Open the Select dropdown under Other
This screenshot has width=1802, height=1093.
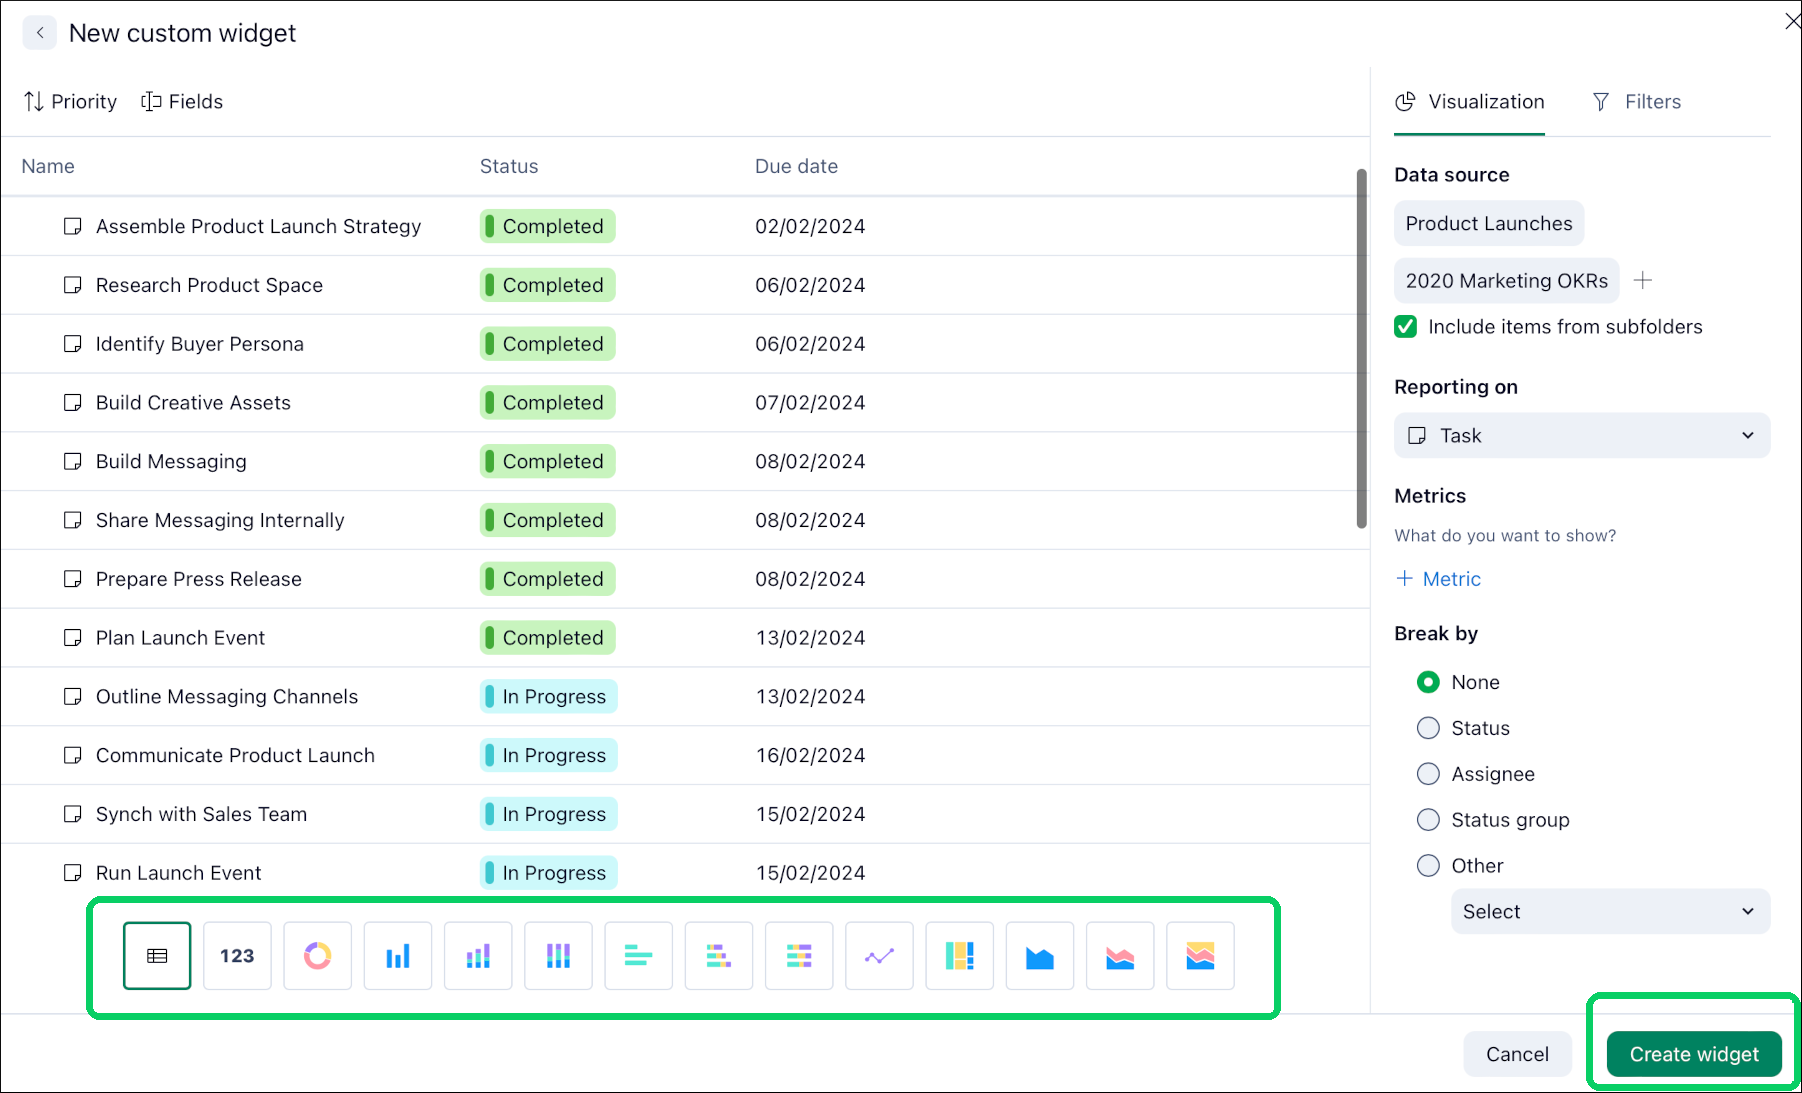click(1610, 911)
